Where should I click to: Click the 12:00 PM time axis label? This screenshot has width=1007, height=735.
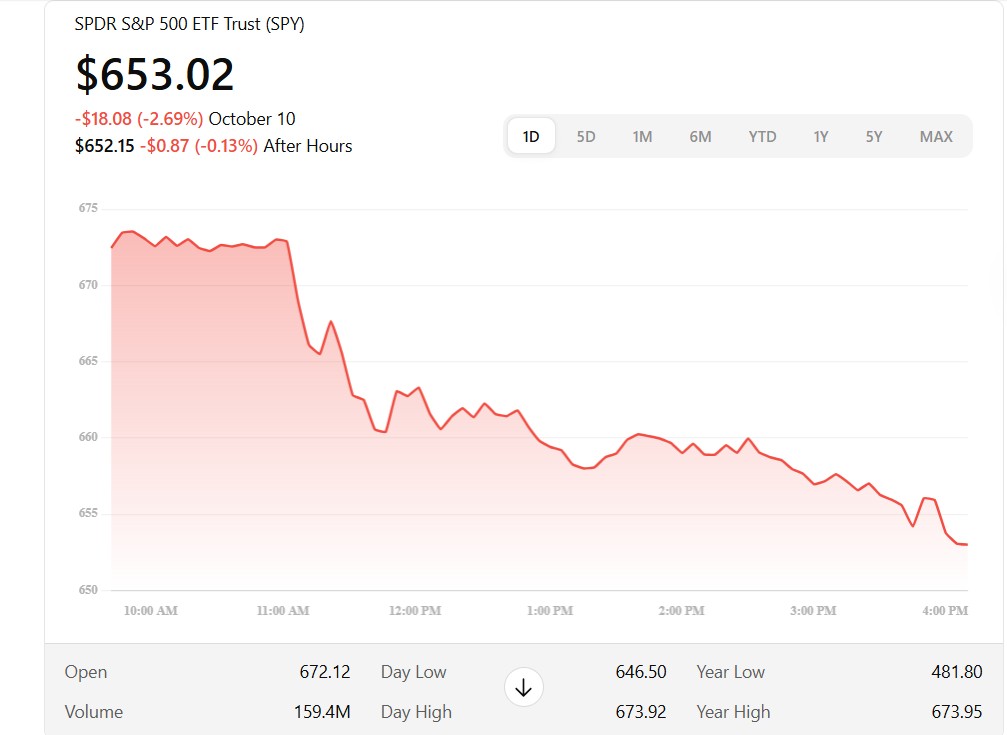415,610
